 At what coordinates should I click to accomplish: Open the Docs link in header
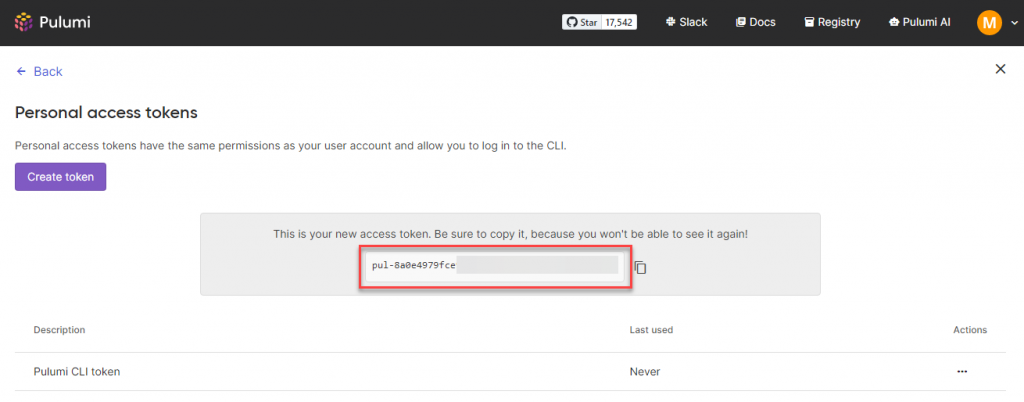point(756,22)
